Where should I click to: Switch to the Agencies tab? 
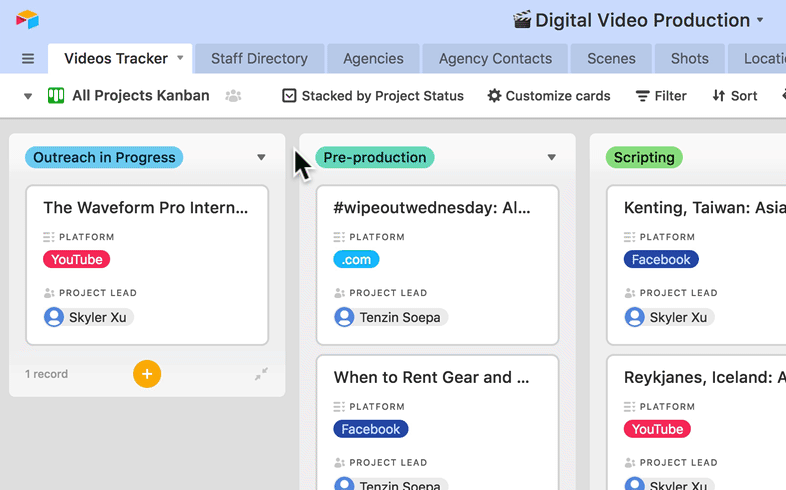click(373, 59)
